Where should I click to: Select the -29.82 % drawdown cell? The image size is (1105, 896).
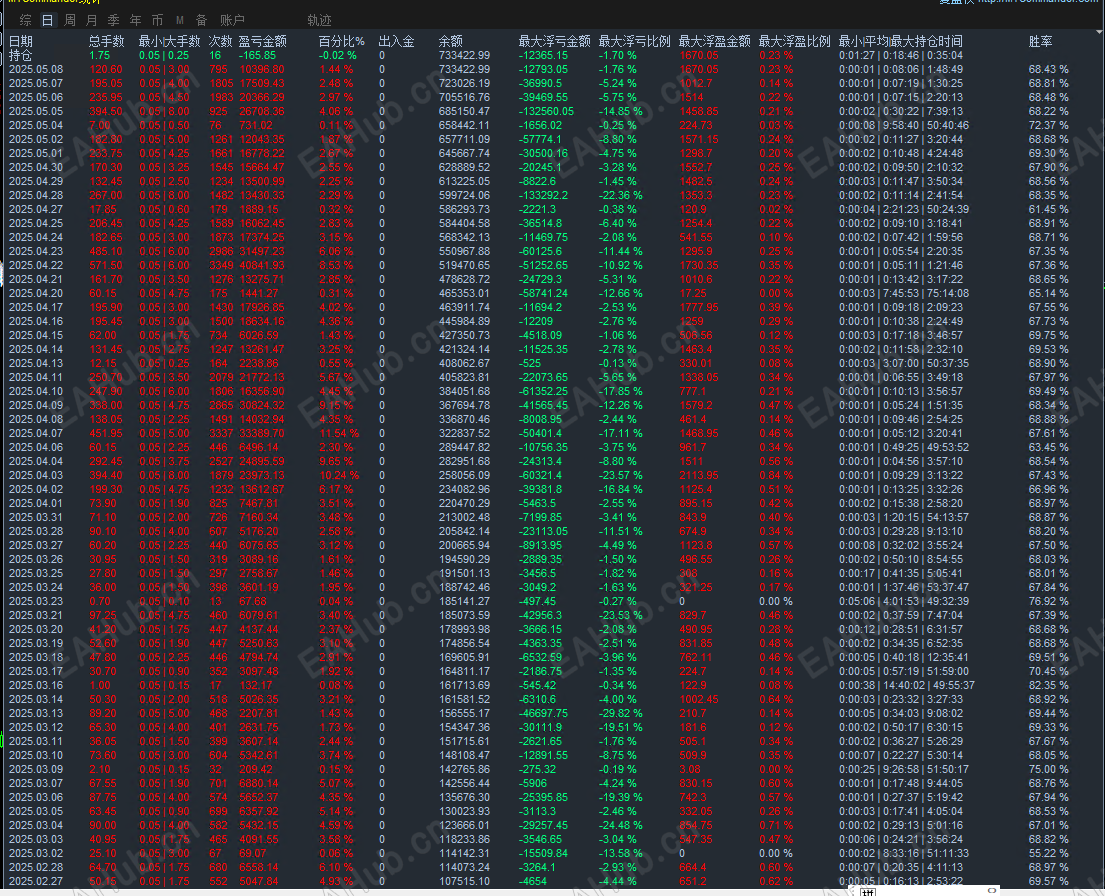[x=621, y=713]
